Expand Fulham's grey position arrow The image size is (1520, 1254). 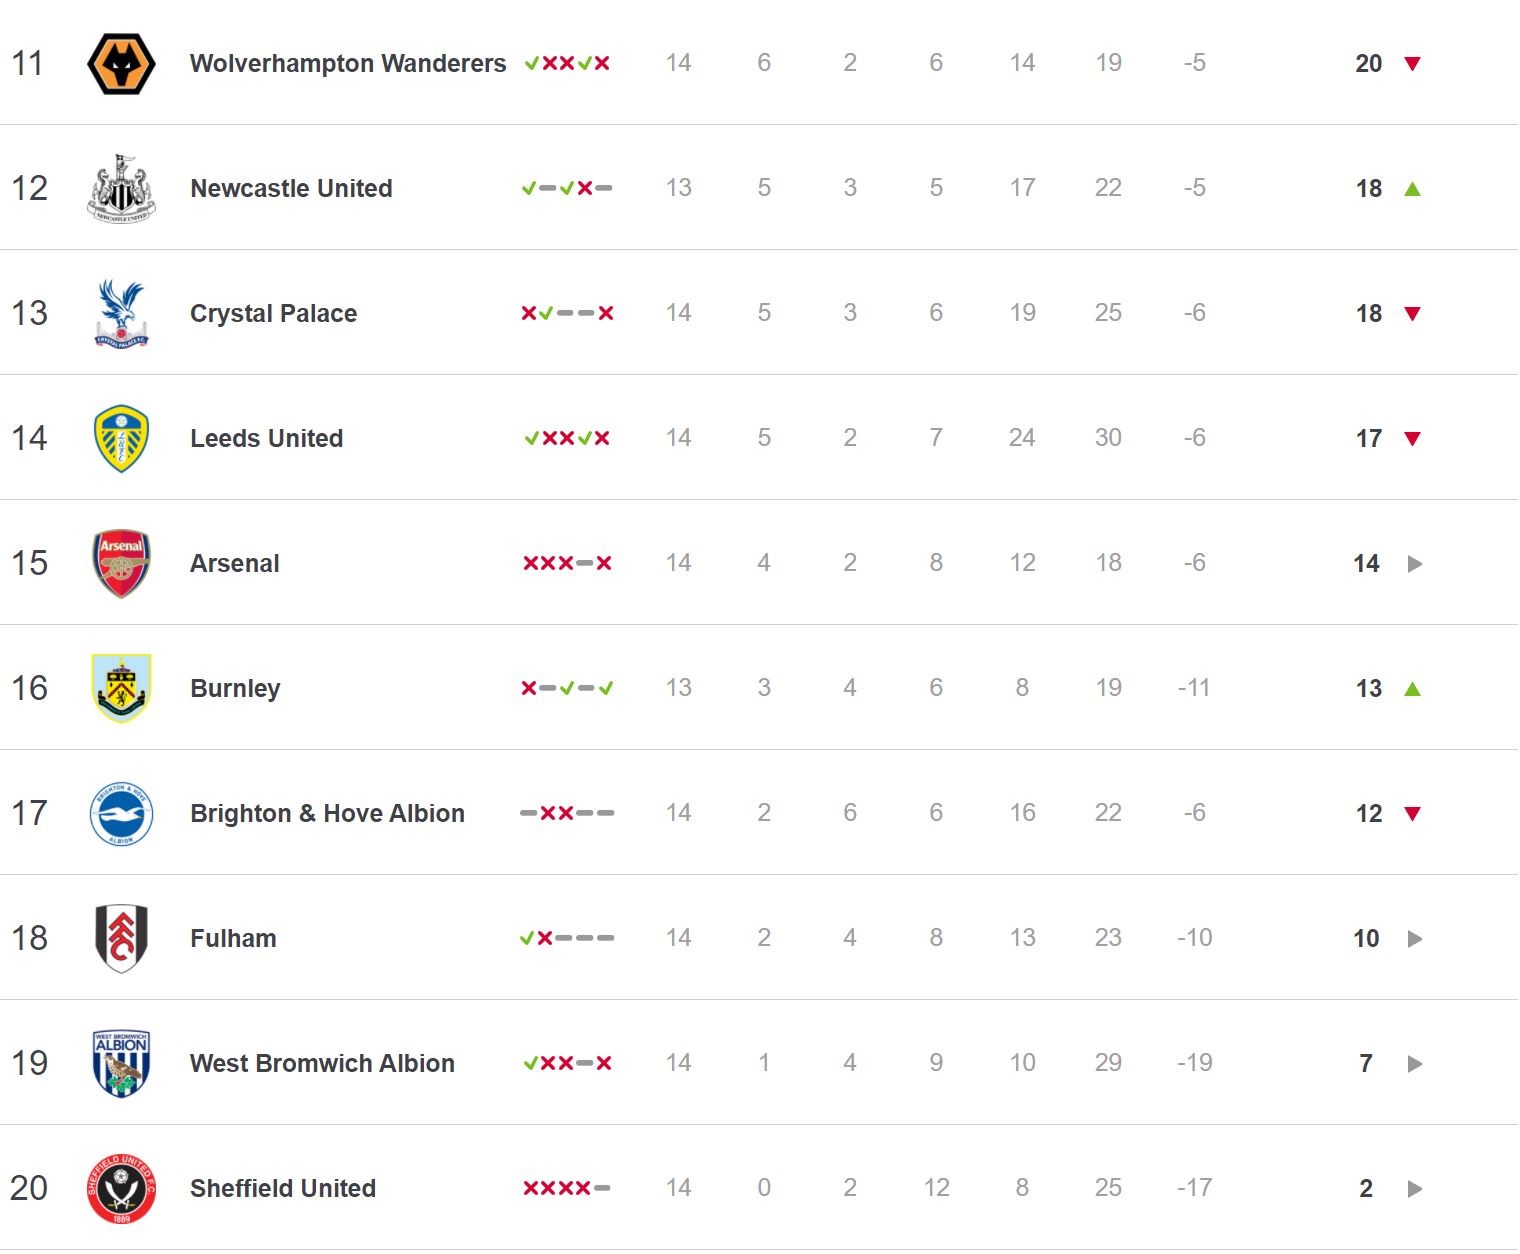pyautogui.click(x=1414, y=938)
